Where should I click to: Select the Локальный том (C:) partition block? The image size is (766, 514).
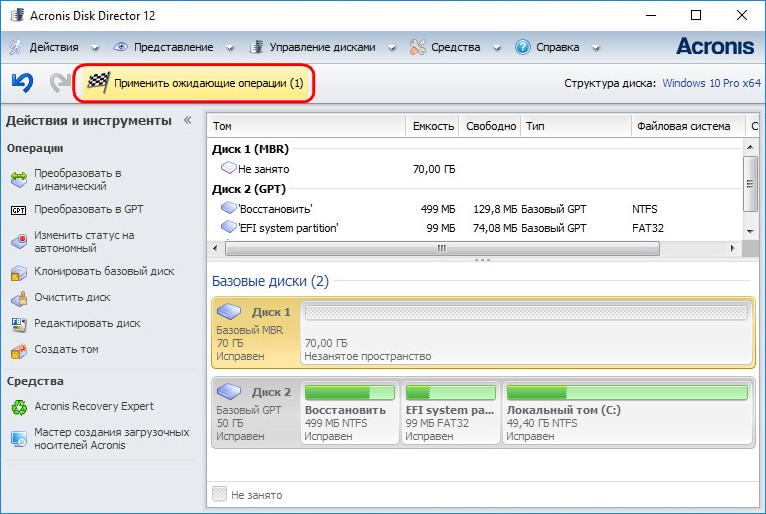click(627, 413)
